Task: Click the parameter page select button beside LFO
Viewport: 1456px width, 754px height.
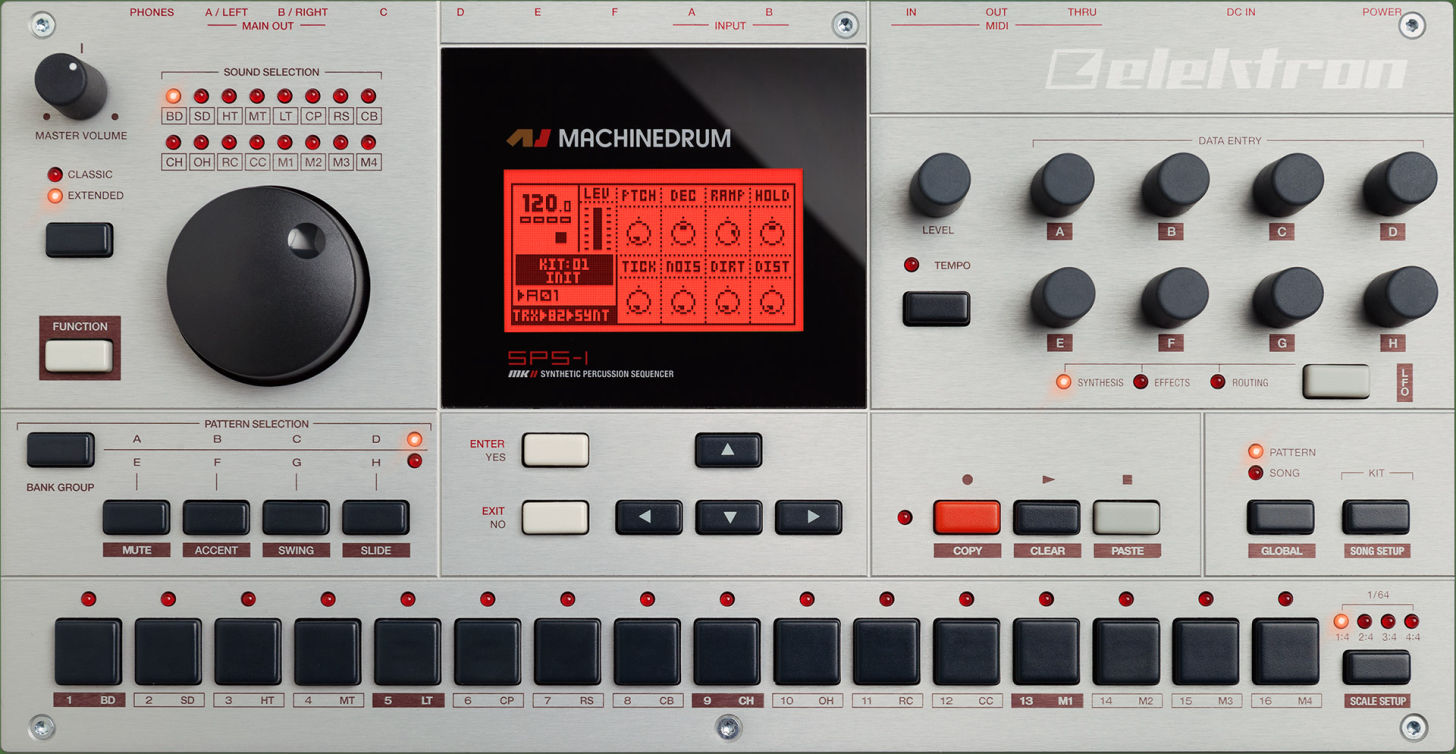Action: (x=1336, y=381)
